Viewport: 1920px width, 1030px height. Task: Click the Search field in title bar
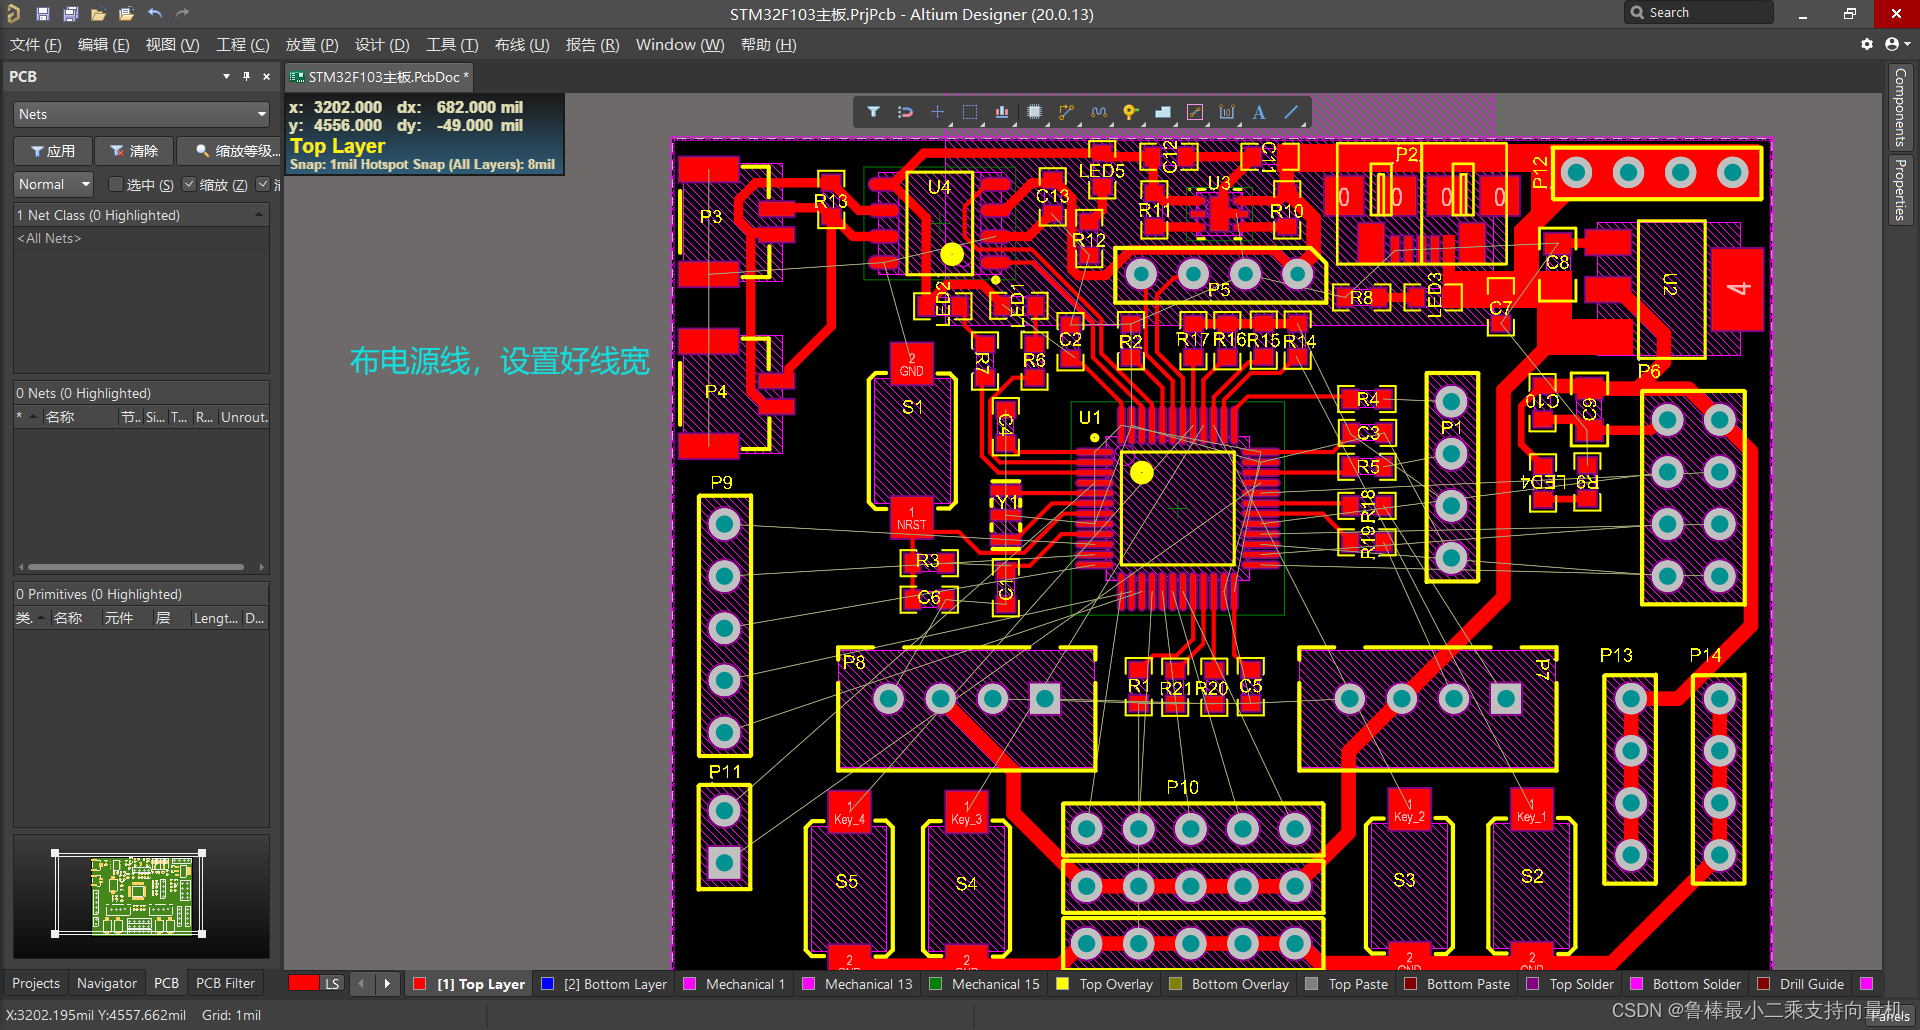click(x=1699, y=13)
